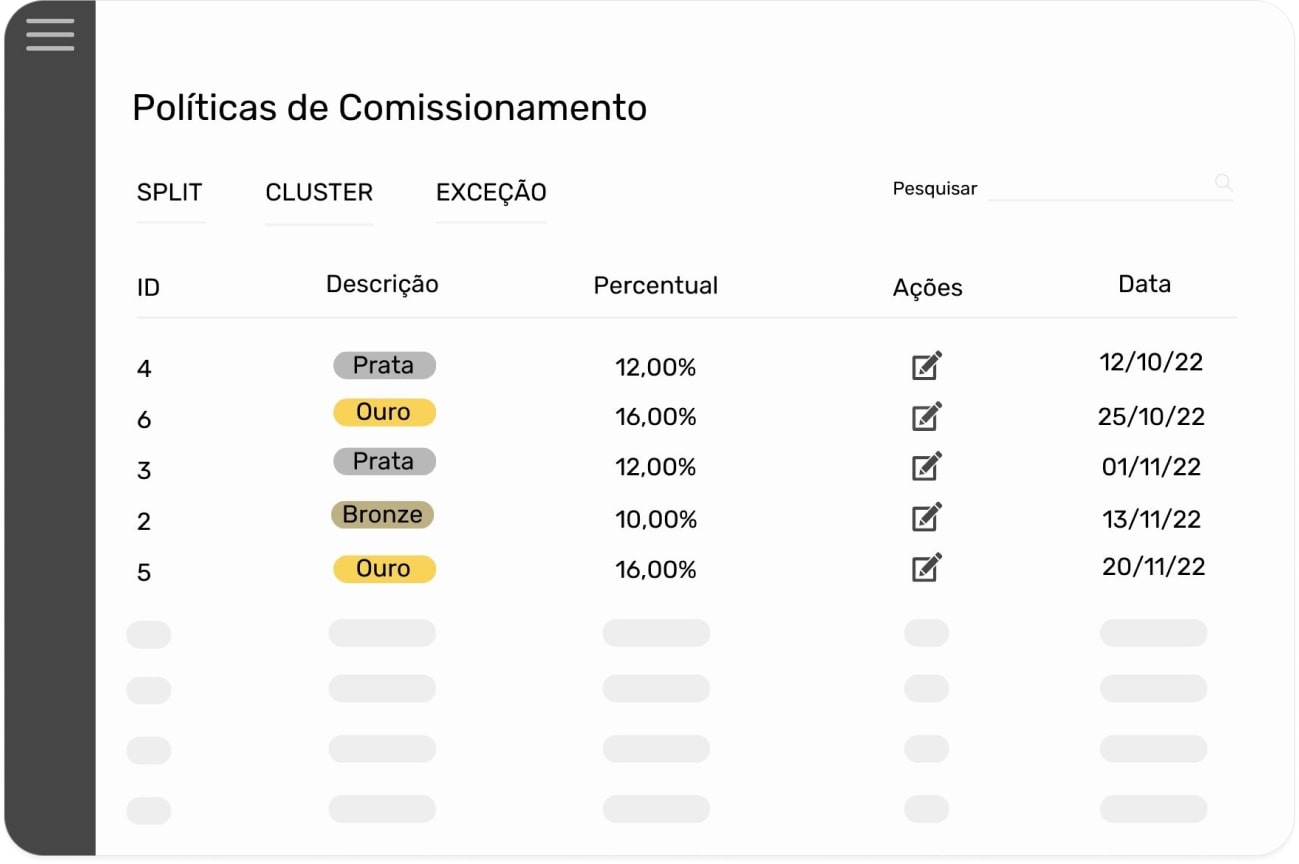Edit the Ouro policy dated 25/10/22
This screenshot has height=864, width=1299.
tap(925, 416)
